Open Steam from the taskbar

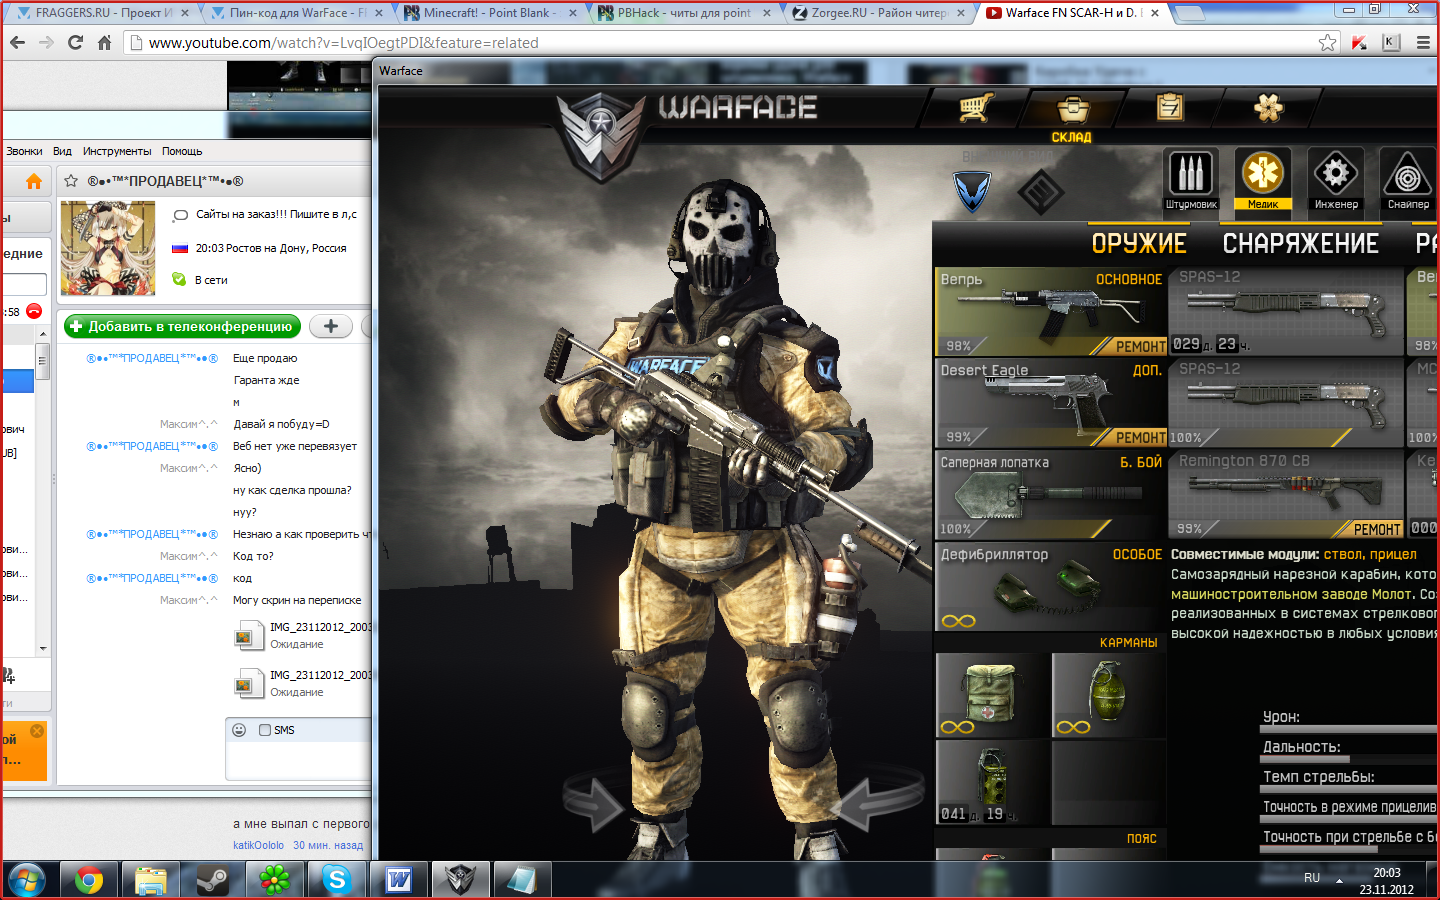point(212,880)
